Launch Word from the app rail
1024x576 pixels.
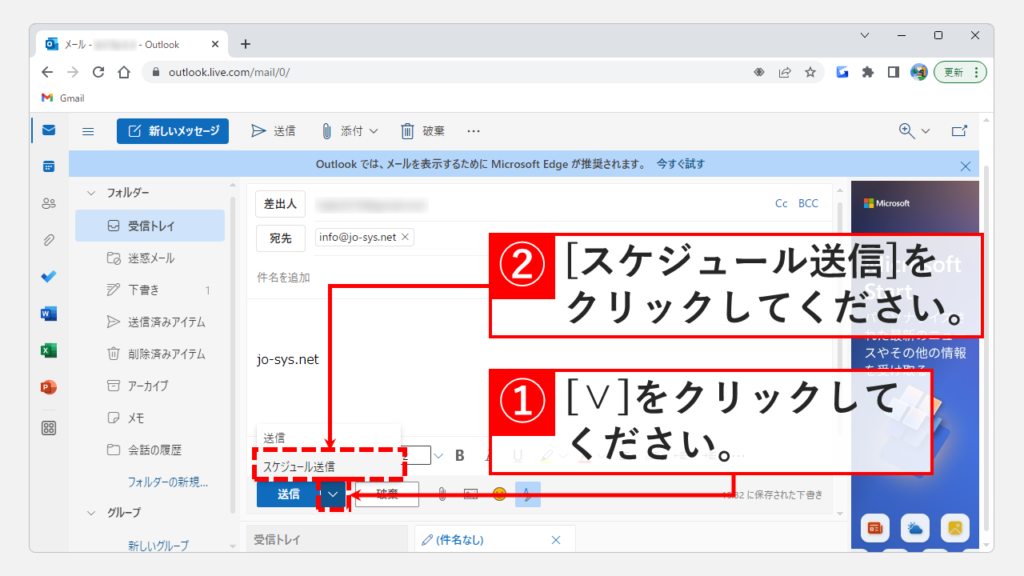click(48, 314)
